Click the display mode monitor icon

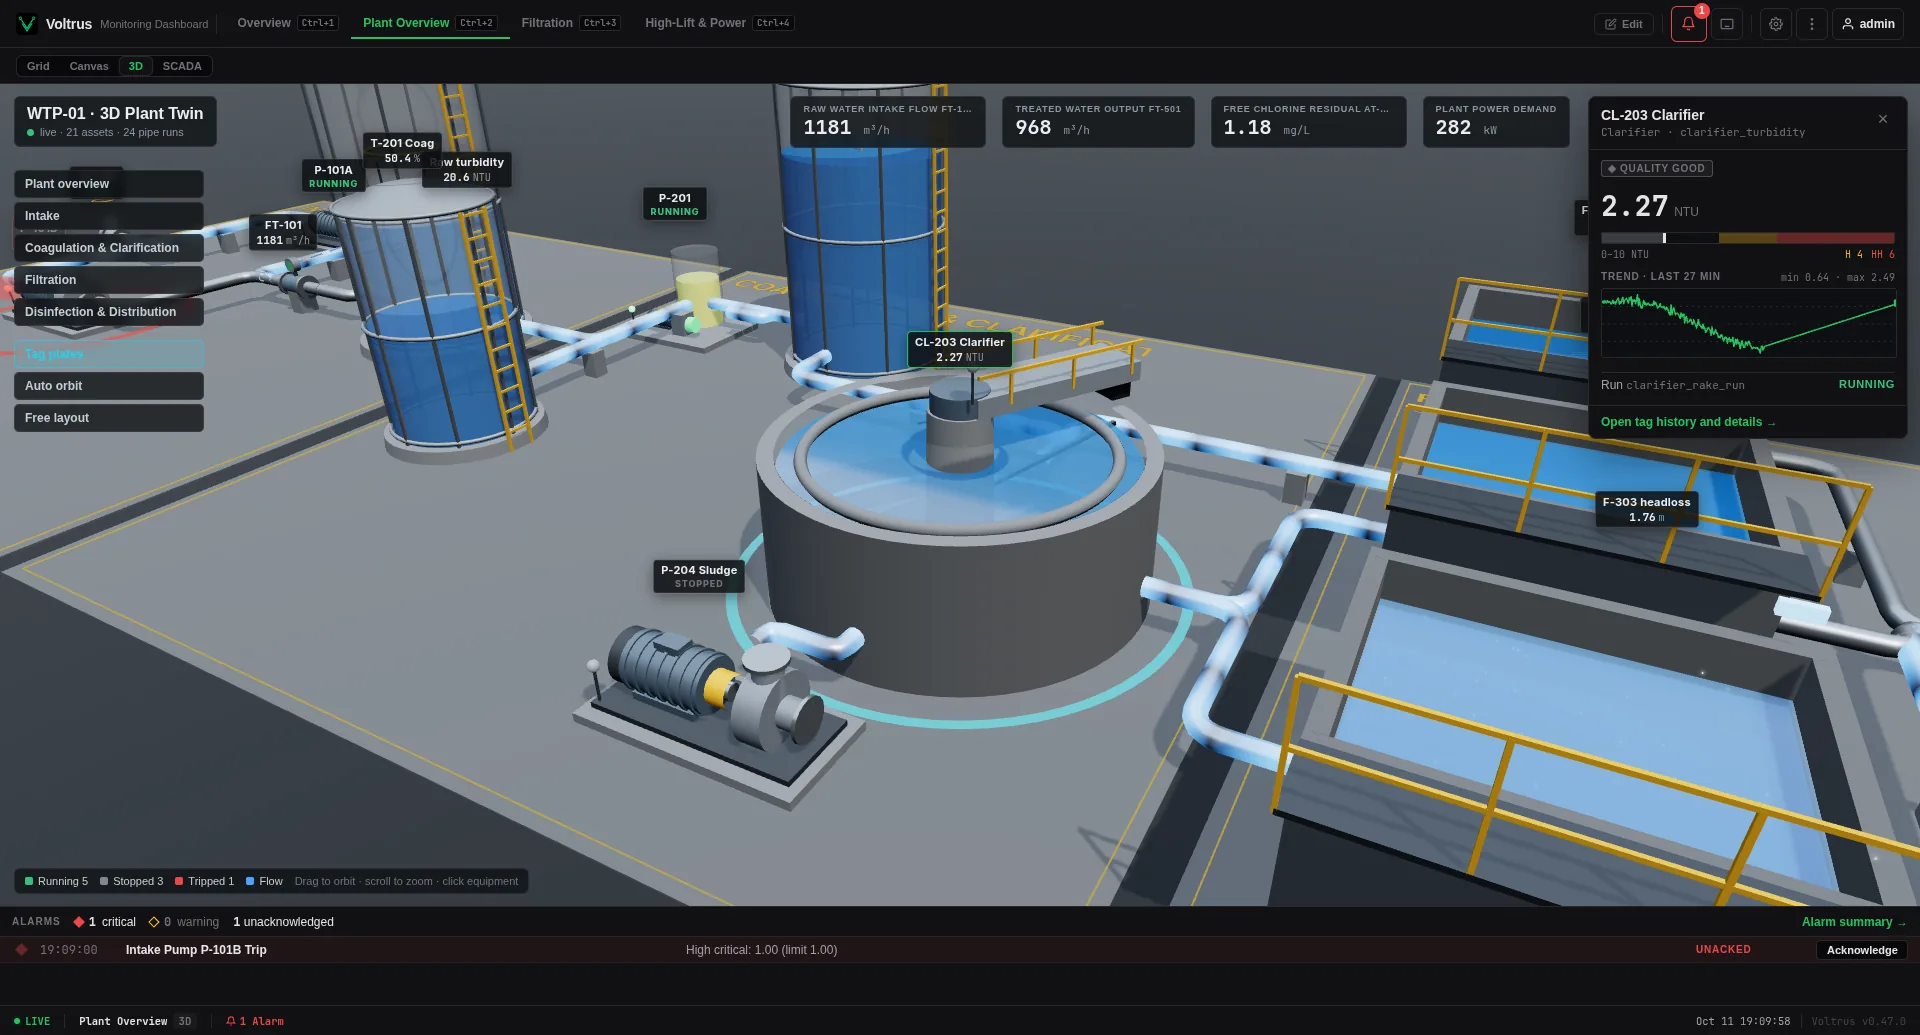(x=1727, y=24)
